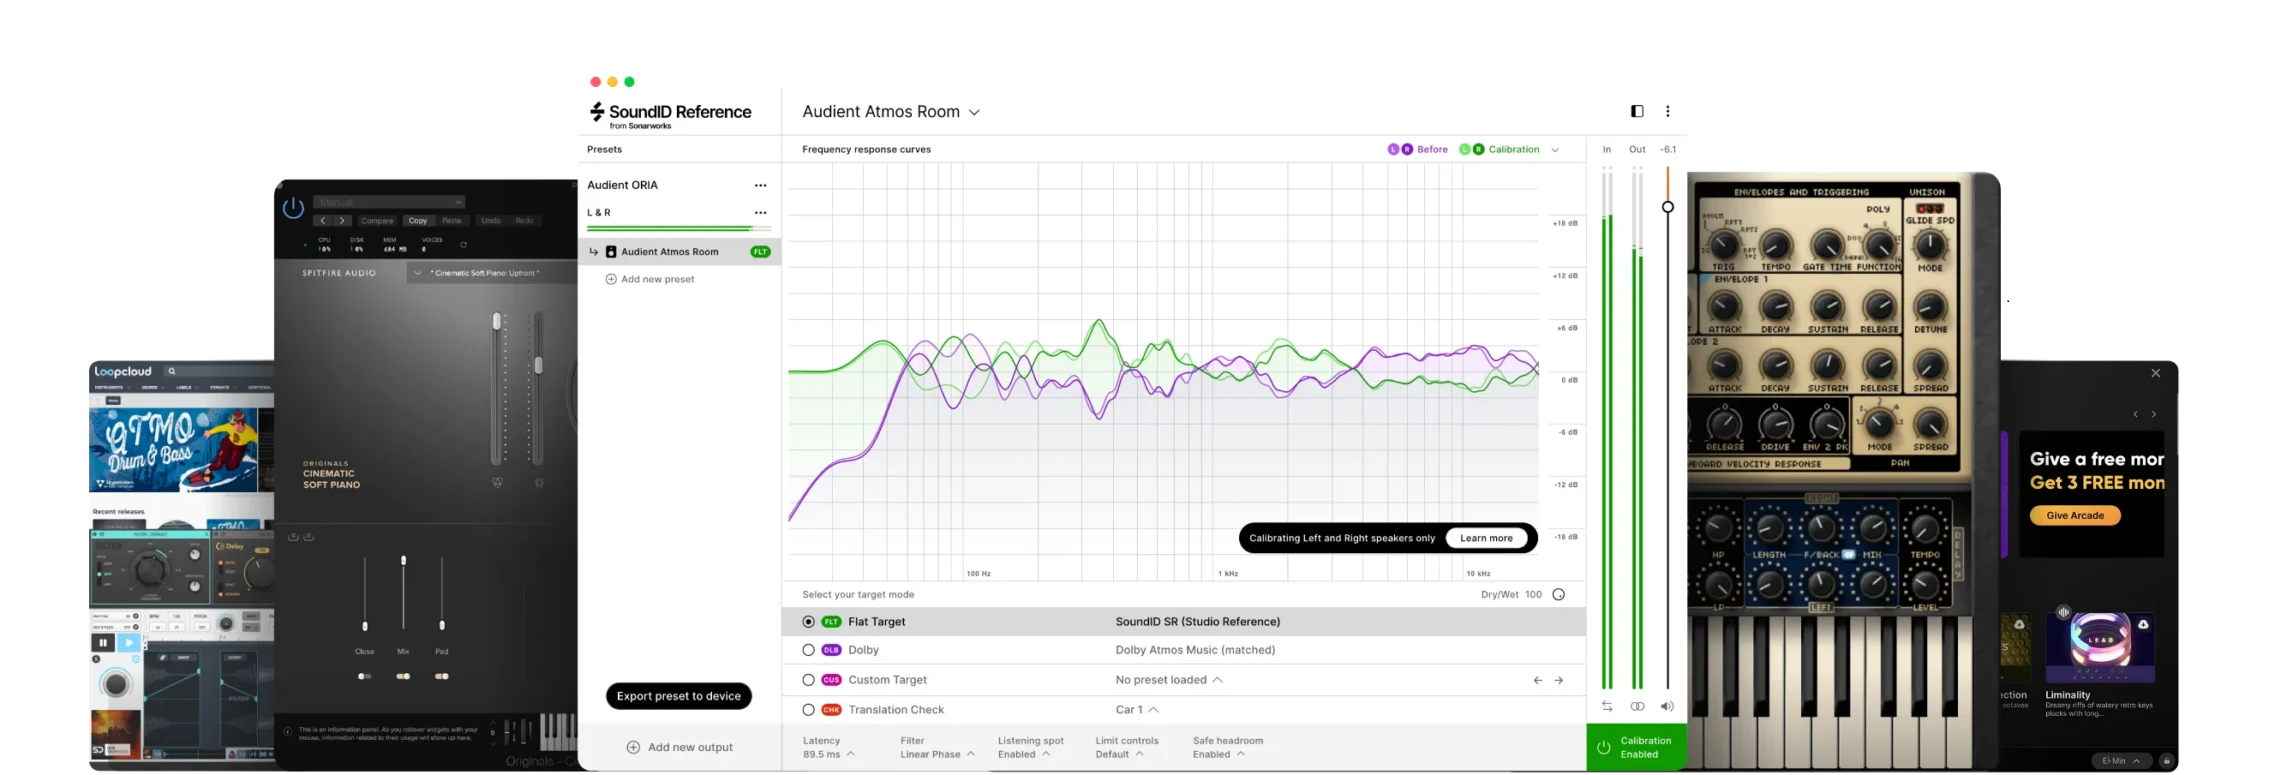Image resolution: width=2272 pixels, height=775 pixels.
Task: Click previous preset arrow in Spitfire plugin
Action: click(322, 220)
